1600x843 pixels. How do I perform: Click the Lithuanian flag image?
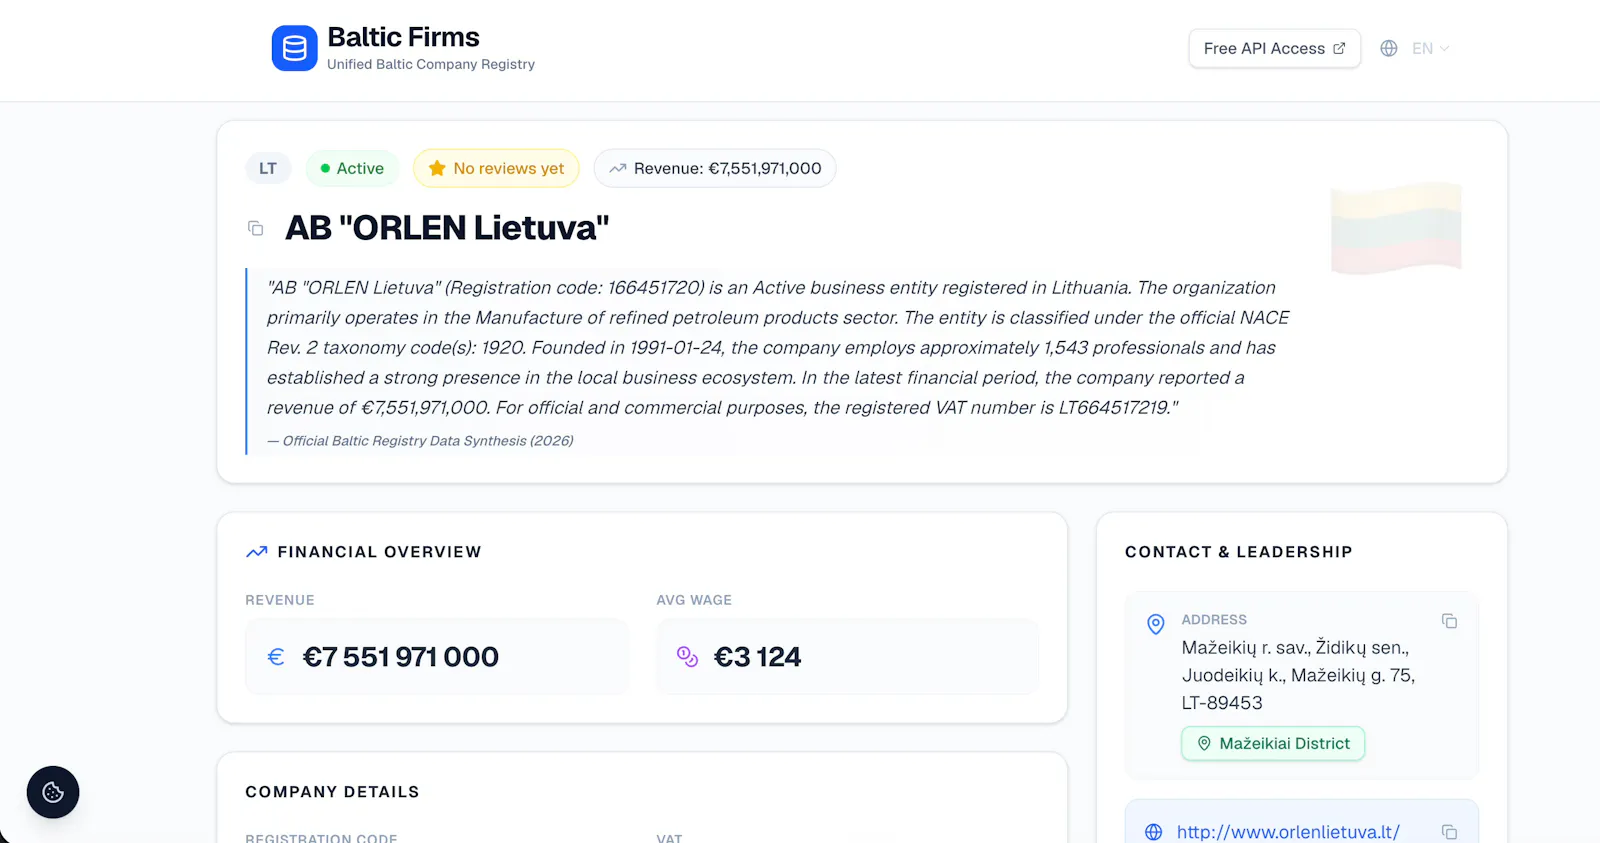(x=1396, y=227)
